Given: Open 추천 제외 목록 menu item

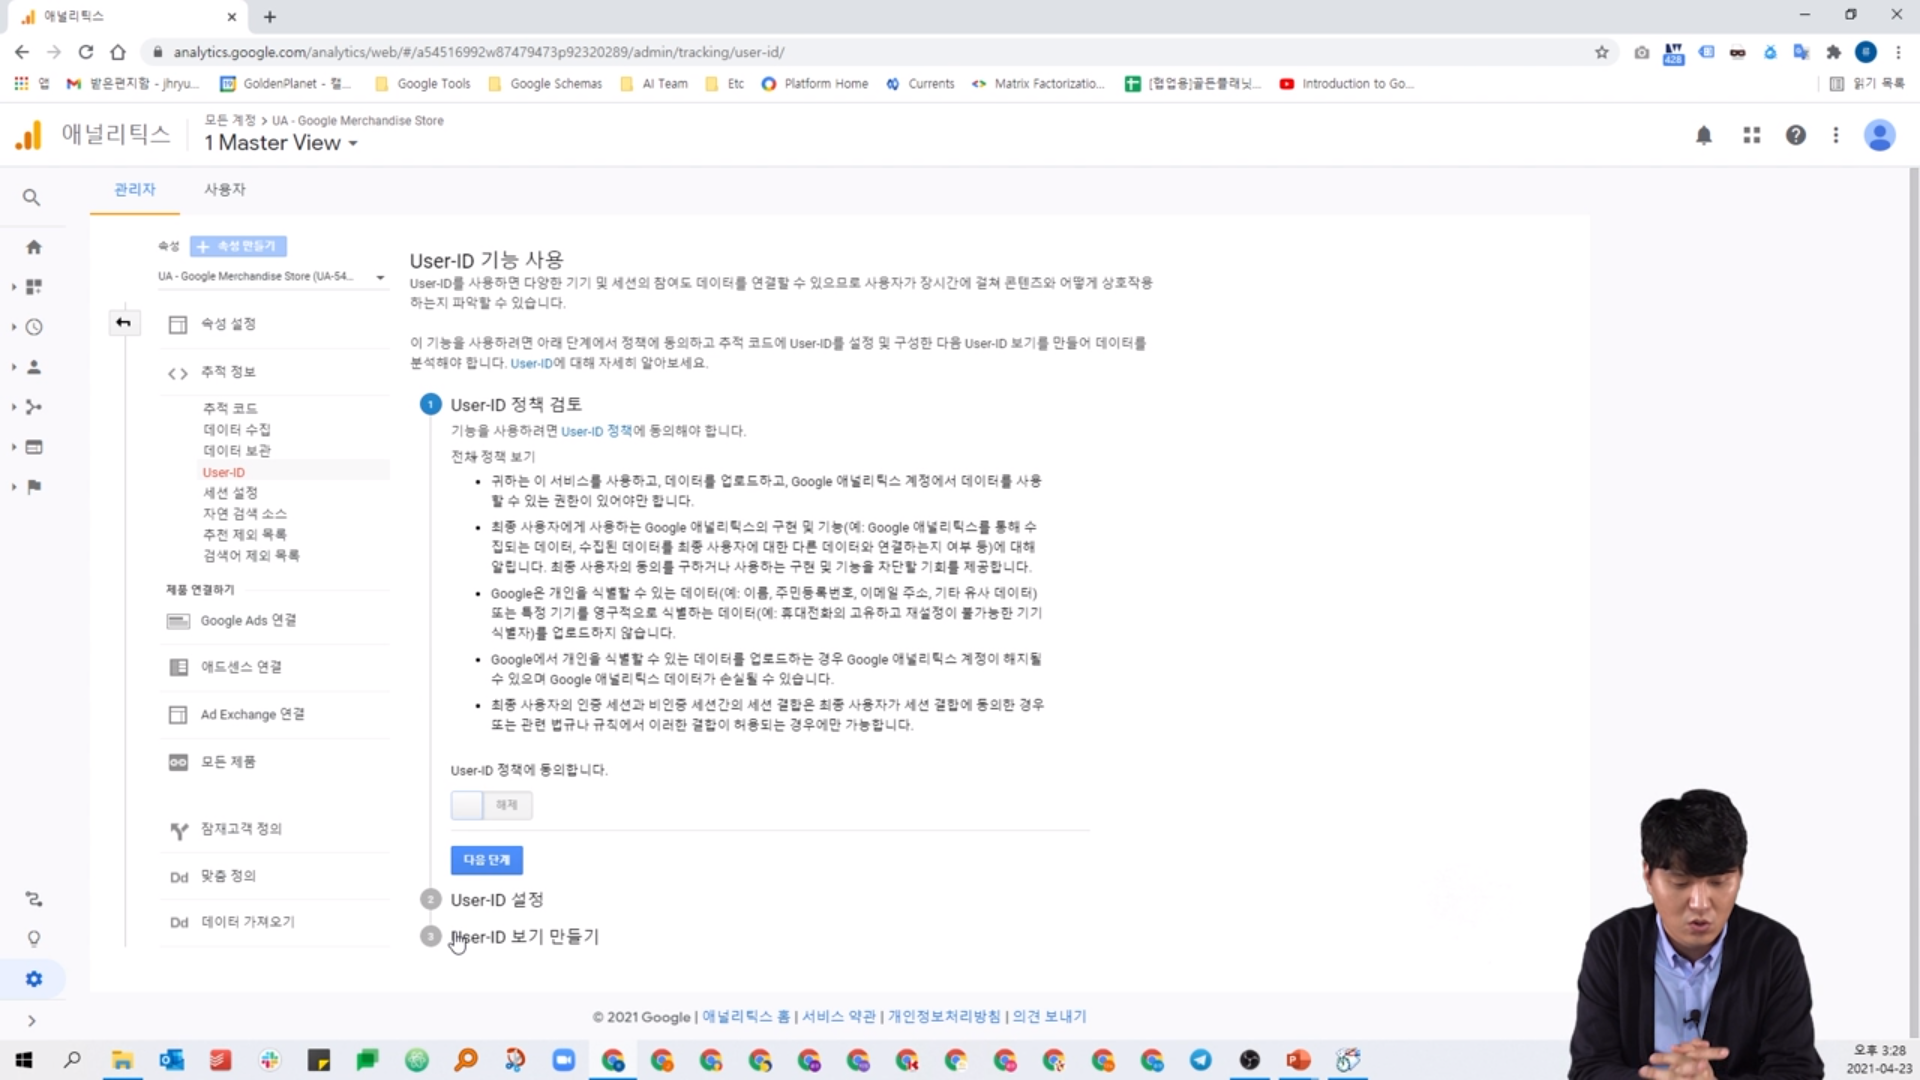Looking at the screenshot, I should coord(245,534).
